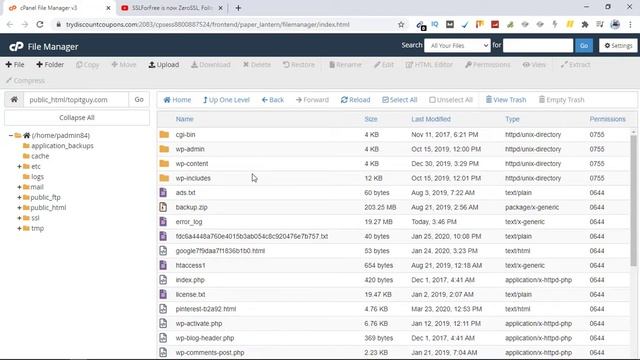The image size is (640, 360).
Task: Expand the public_html folder in tree
Action: pos(19,208)
